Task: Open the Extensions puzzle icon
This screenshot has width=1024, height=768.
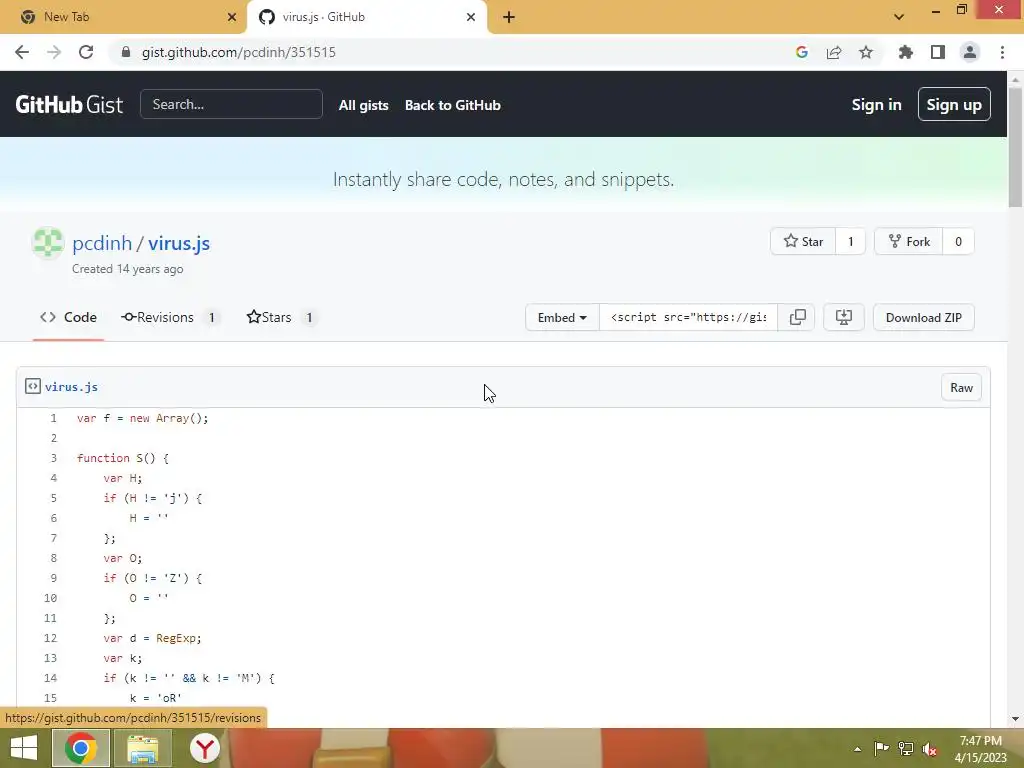Action: click(x=906, y=52)
